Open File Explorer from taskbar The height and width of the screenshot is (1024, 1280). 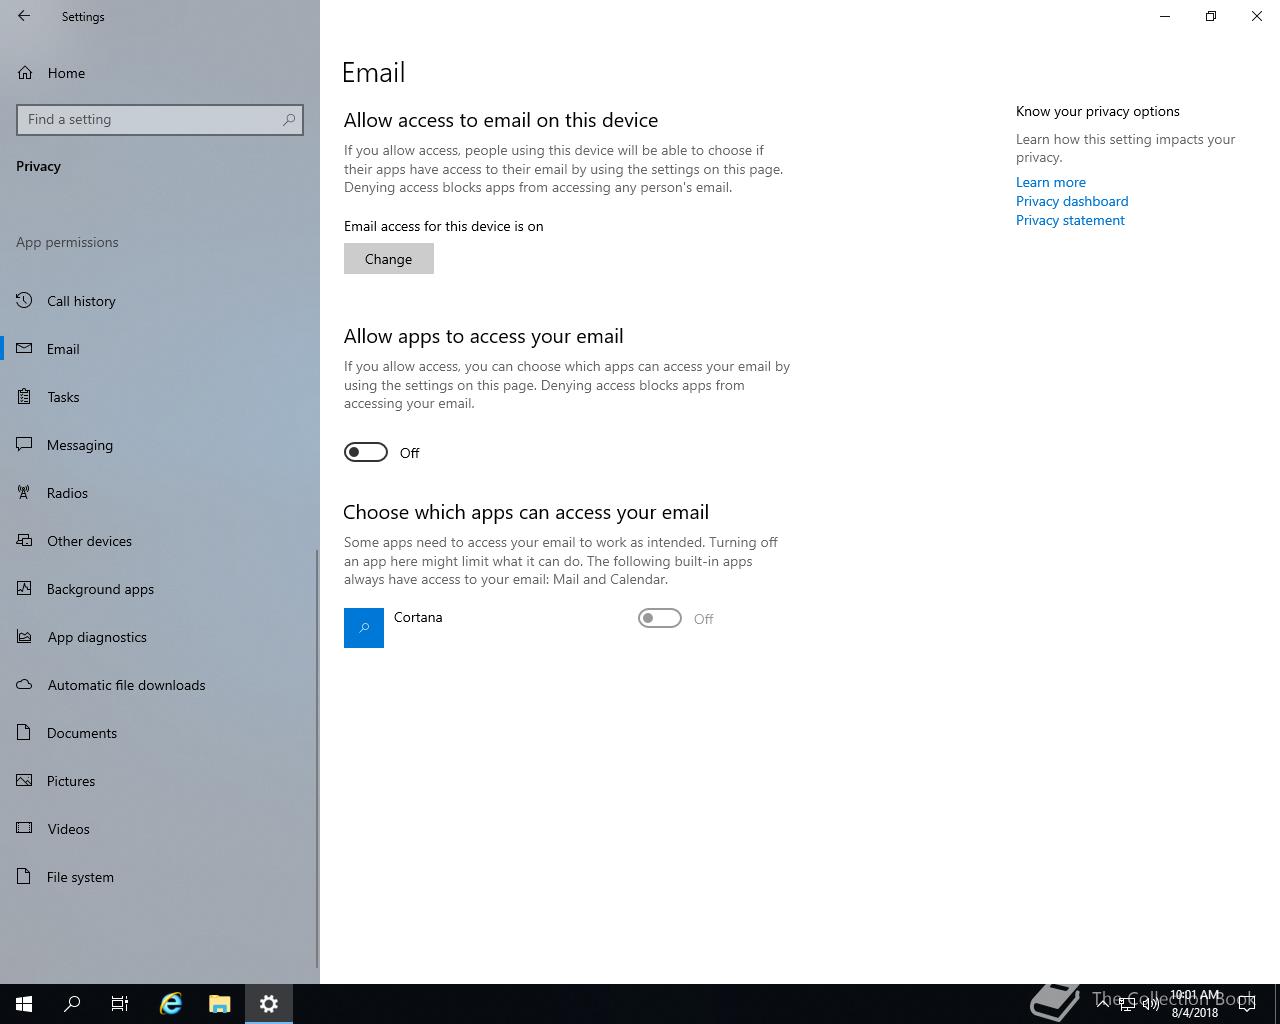pyautogui.click(x=220, y=1004)
